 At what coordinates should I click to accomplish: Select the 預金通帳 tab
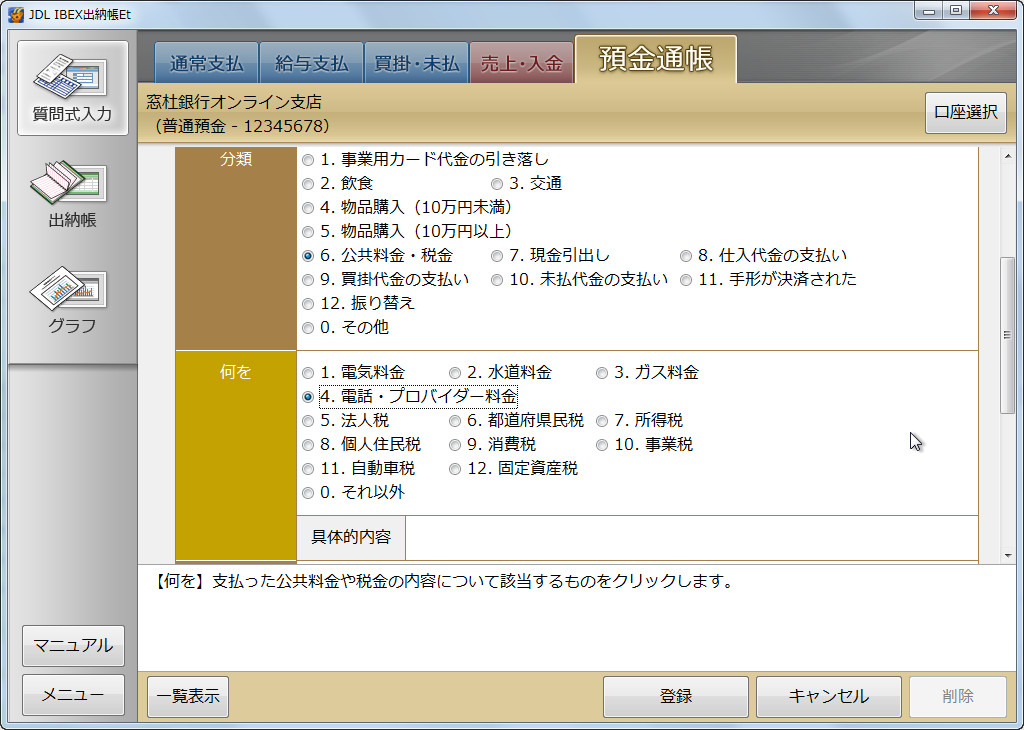click(x=656, y=59)
